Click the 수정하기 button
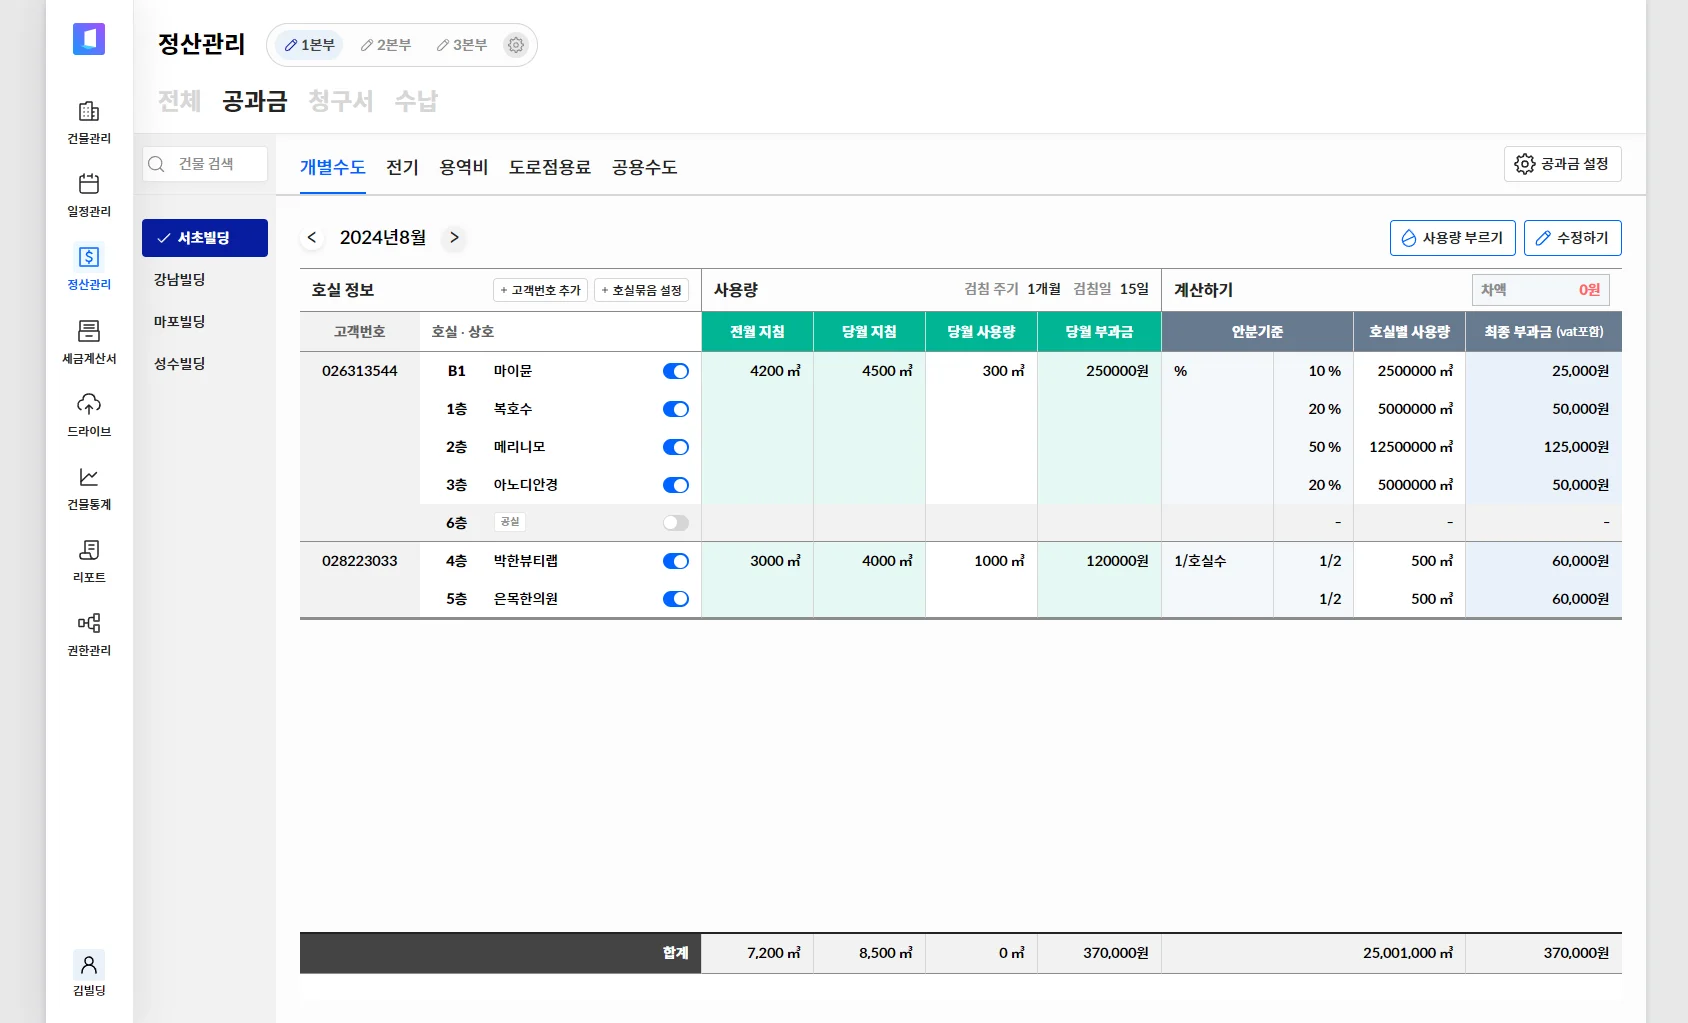The width and height of the screenshot is (1688, 1023). pos(1572,238)
